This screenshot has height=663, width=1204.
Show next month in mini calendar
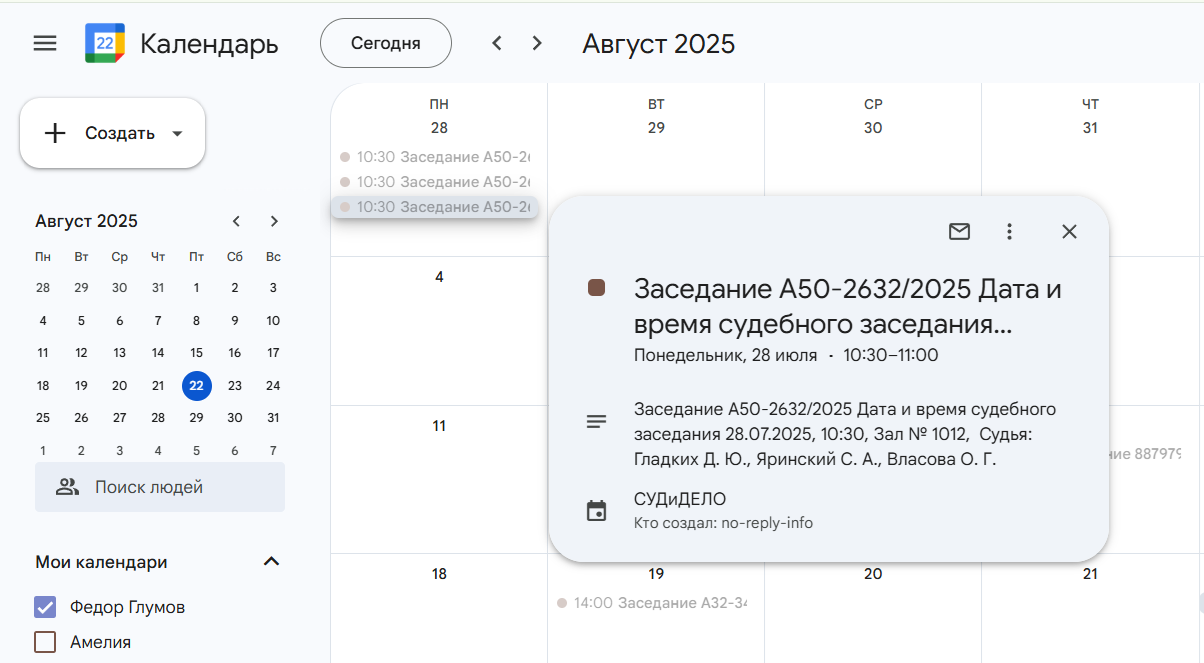point(274,221)
